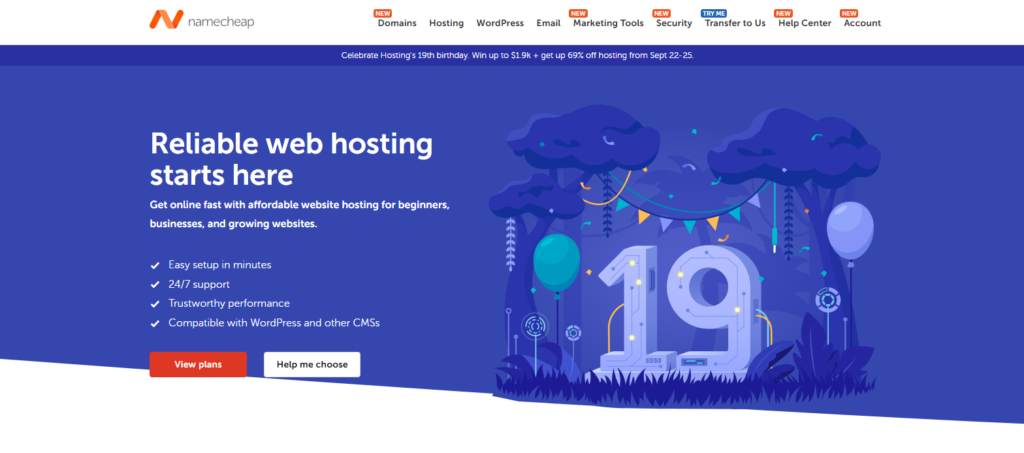
Task: Click the NEW badge above Help Center
Action: [784, 13]
